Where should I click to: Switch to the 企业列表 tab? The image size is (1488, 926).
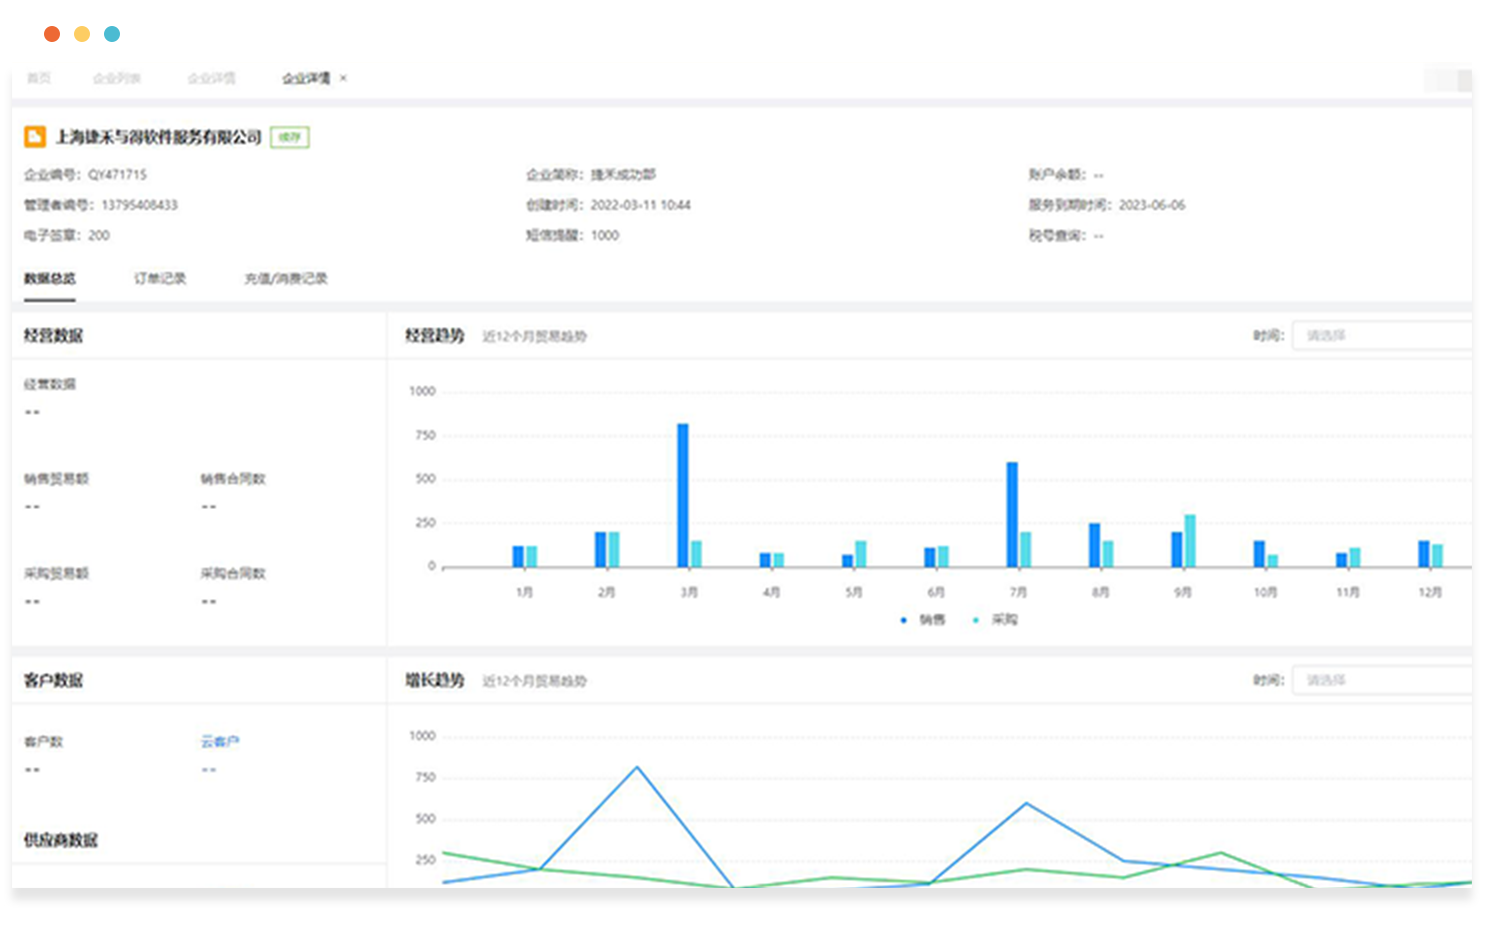(116, 78)
